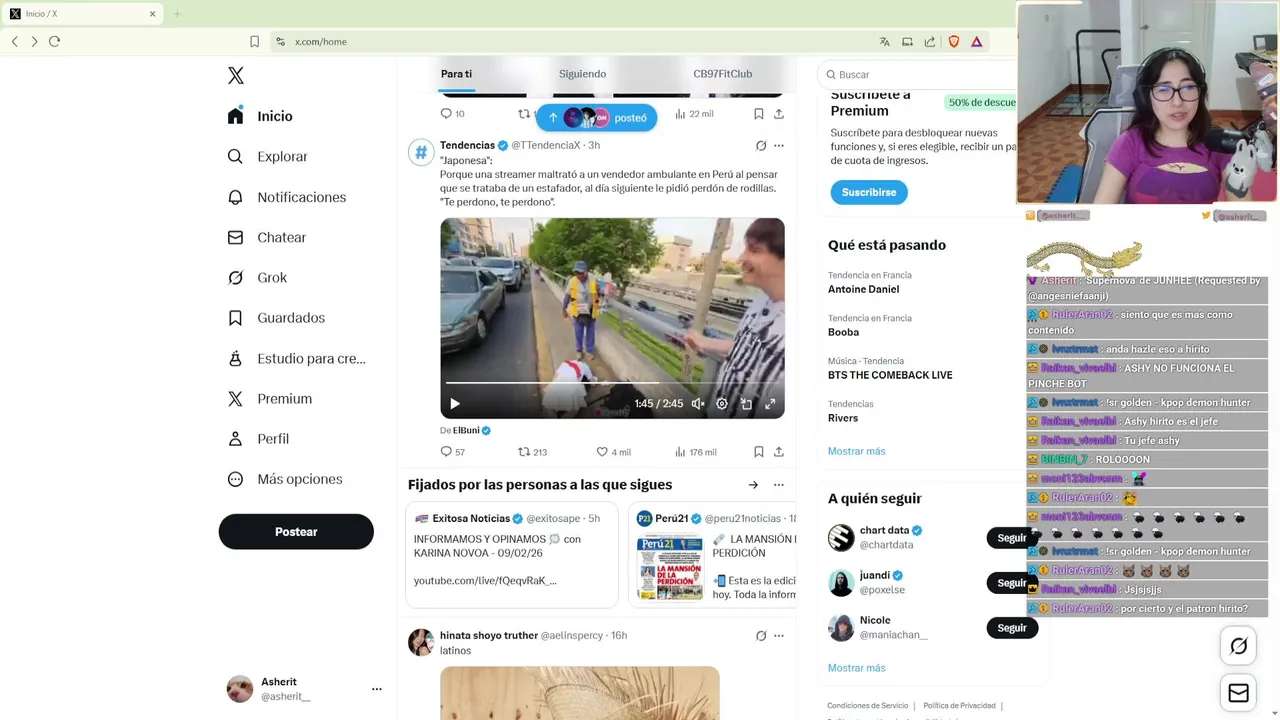Follow juandi account
1280x720 pixels.
point(1012,583)
